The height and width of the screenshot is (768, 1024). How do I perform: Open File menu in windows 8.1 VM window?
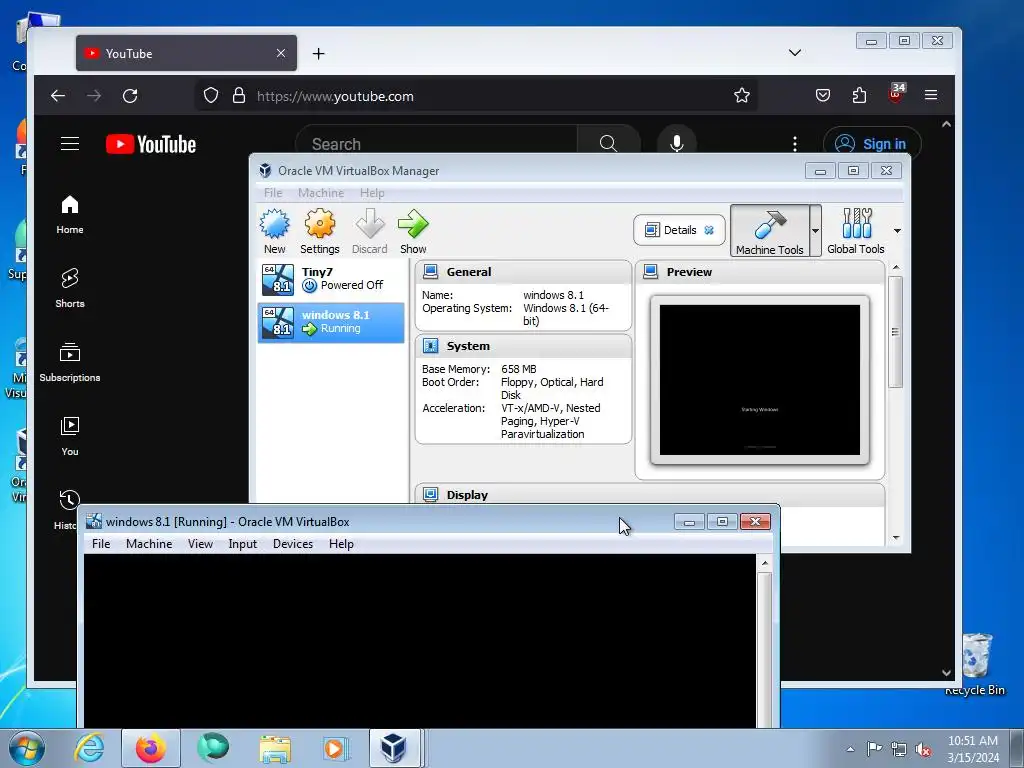101,544
